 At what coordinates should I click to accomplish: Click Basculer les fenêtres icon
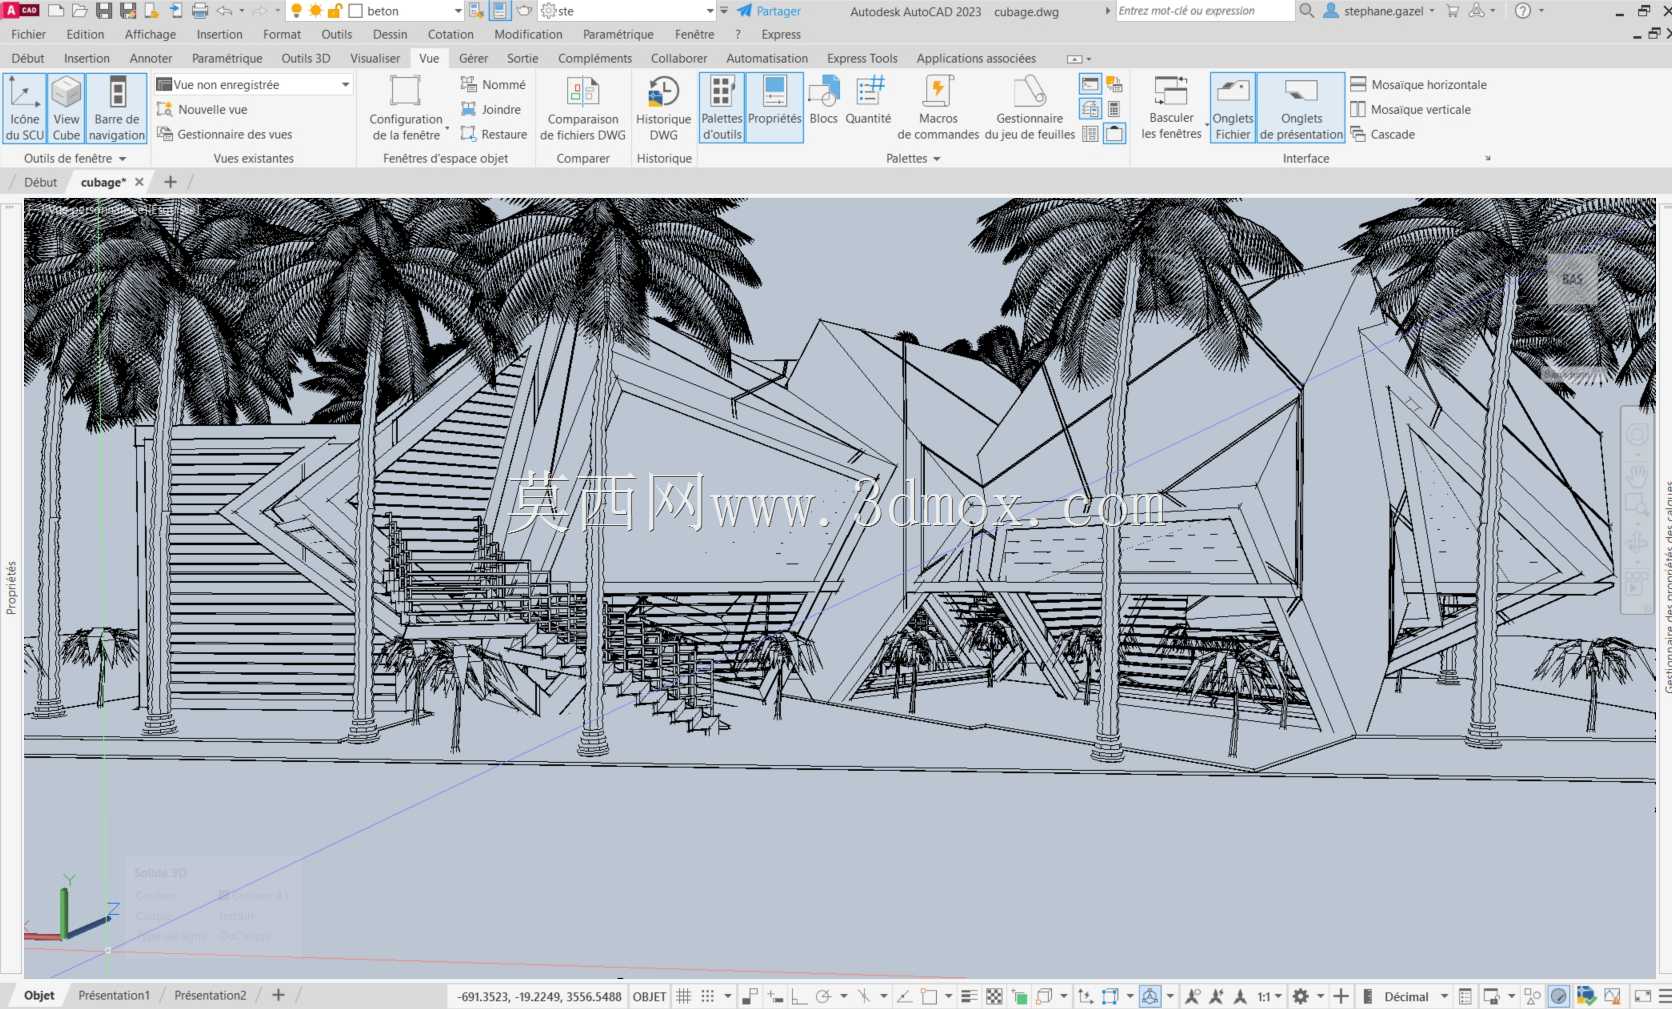[1171, 91]
